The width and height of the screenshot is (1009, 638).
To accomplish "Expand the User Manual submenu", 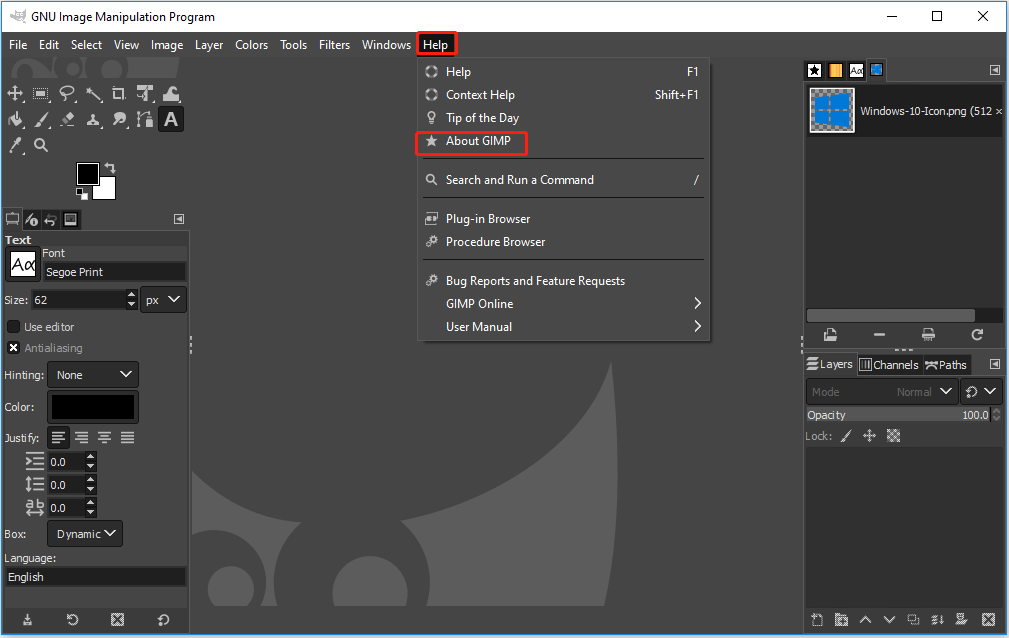I will tap(564, 326).
